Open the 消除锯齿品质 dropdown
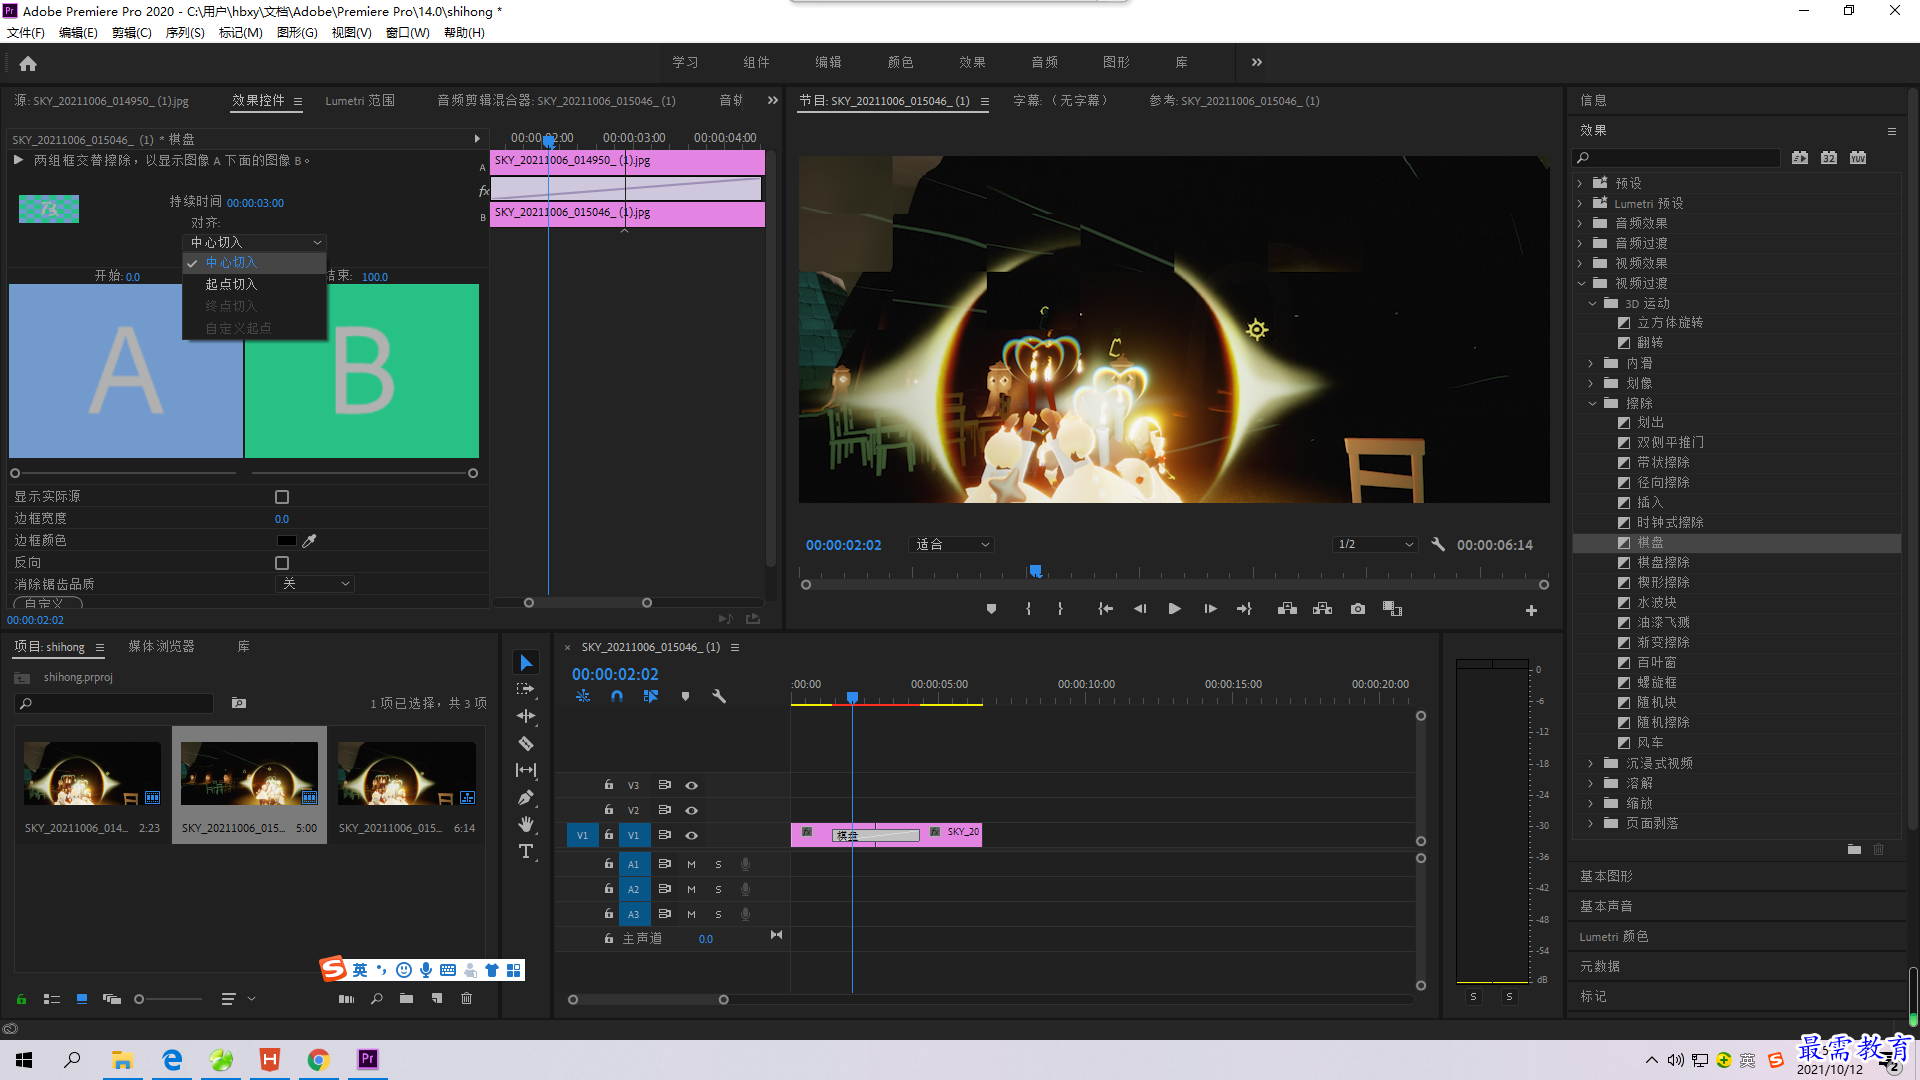The width and height of the screenshot is (1920, 1080). (x=315, y=584)
